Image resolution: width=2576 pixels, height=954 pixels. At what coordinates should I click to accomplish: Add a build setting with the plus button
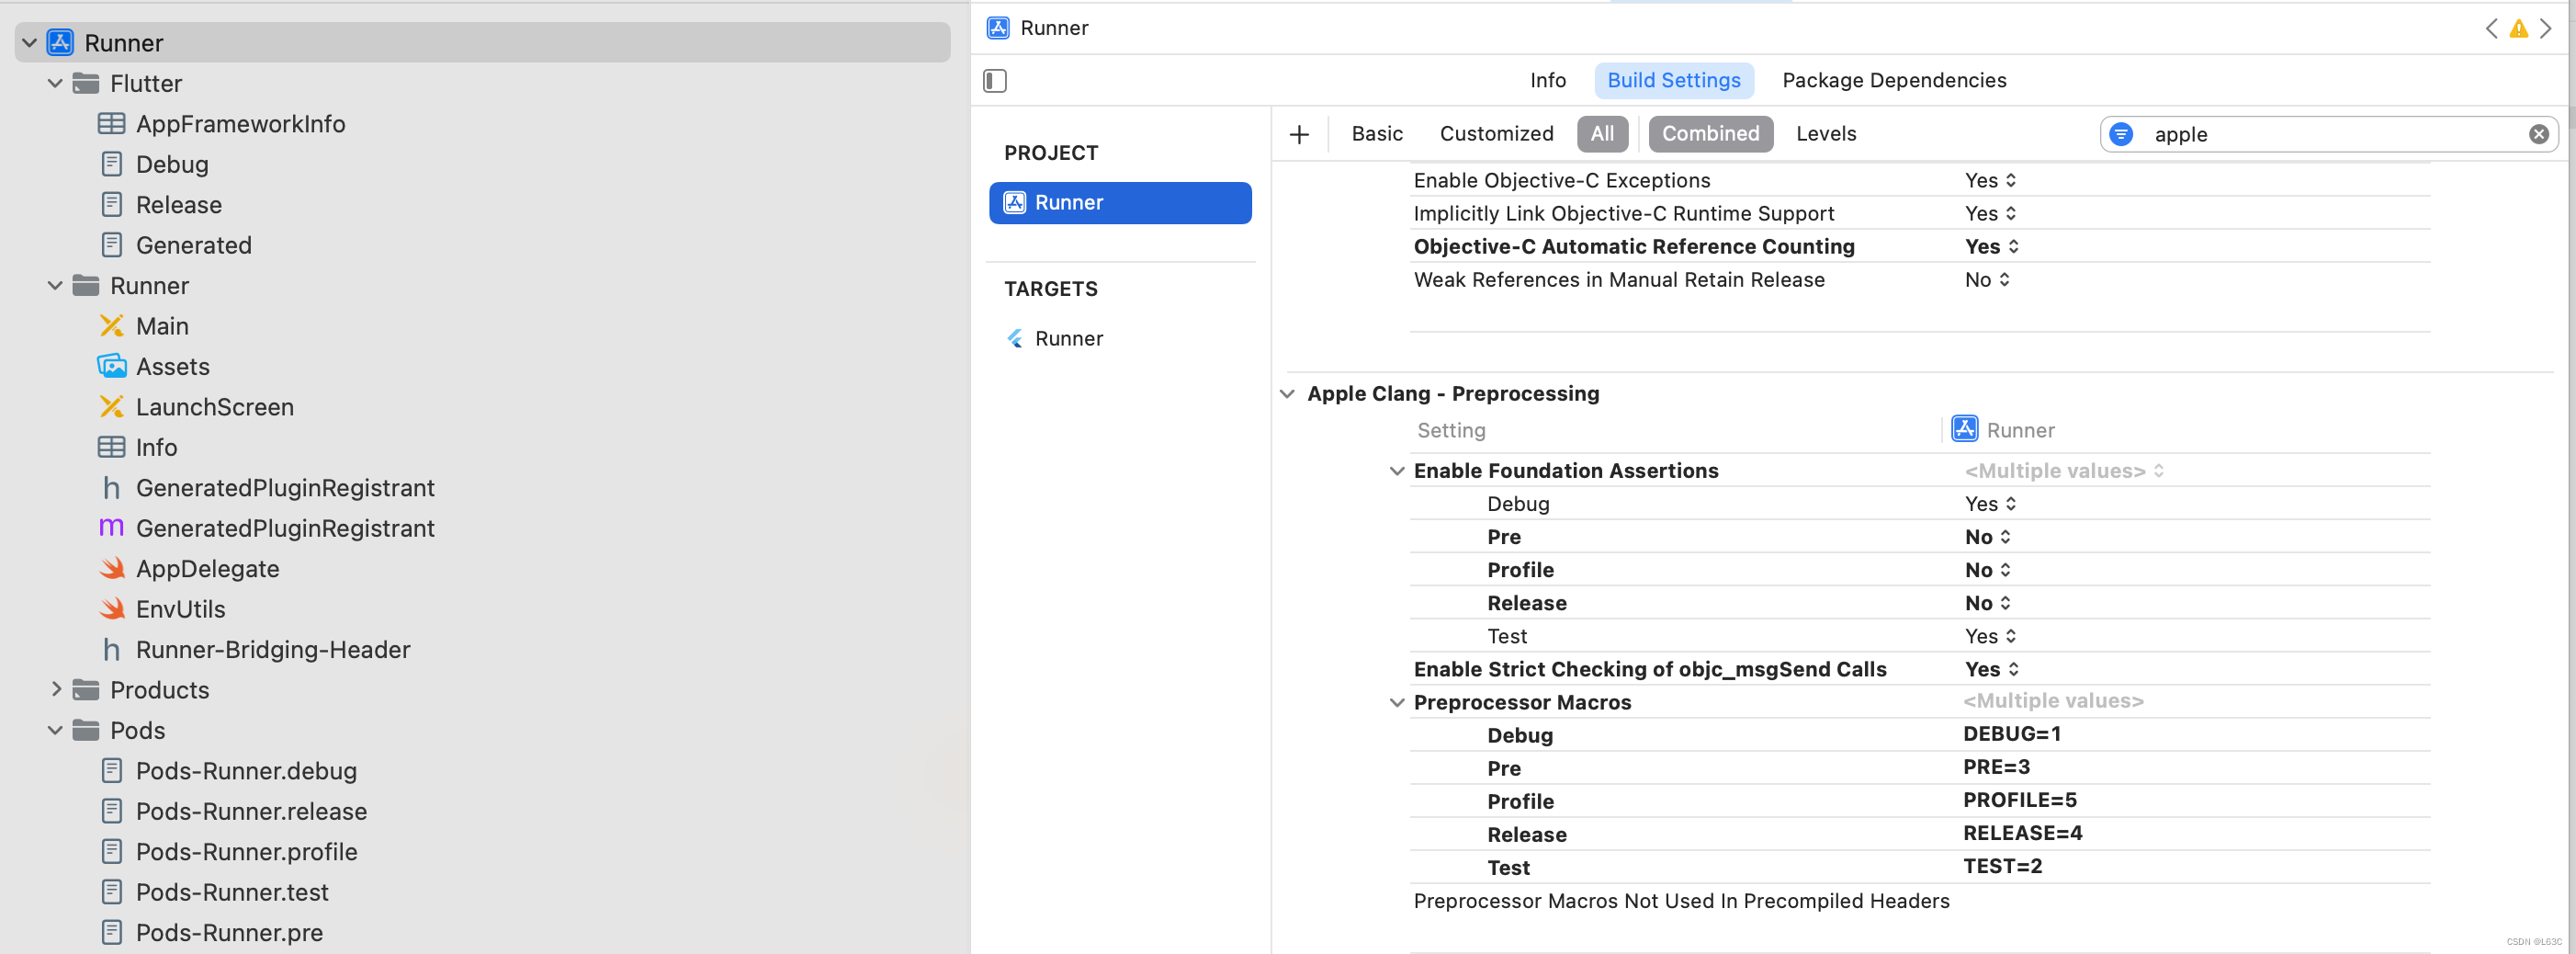point(1299,134)
